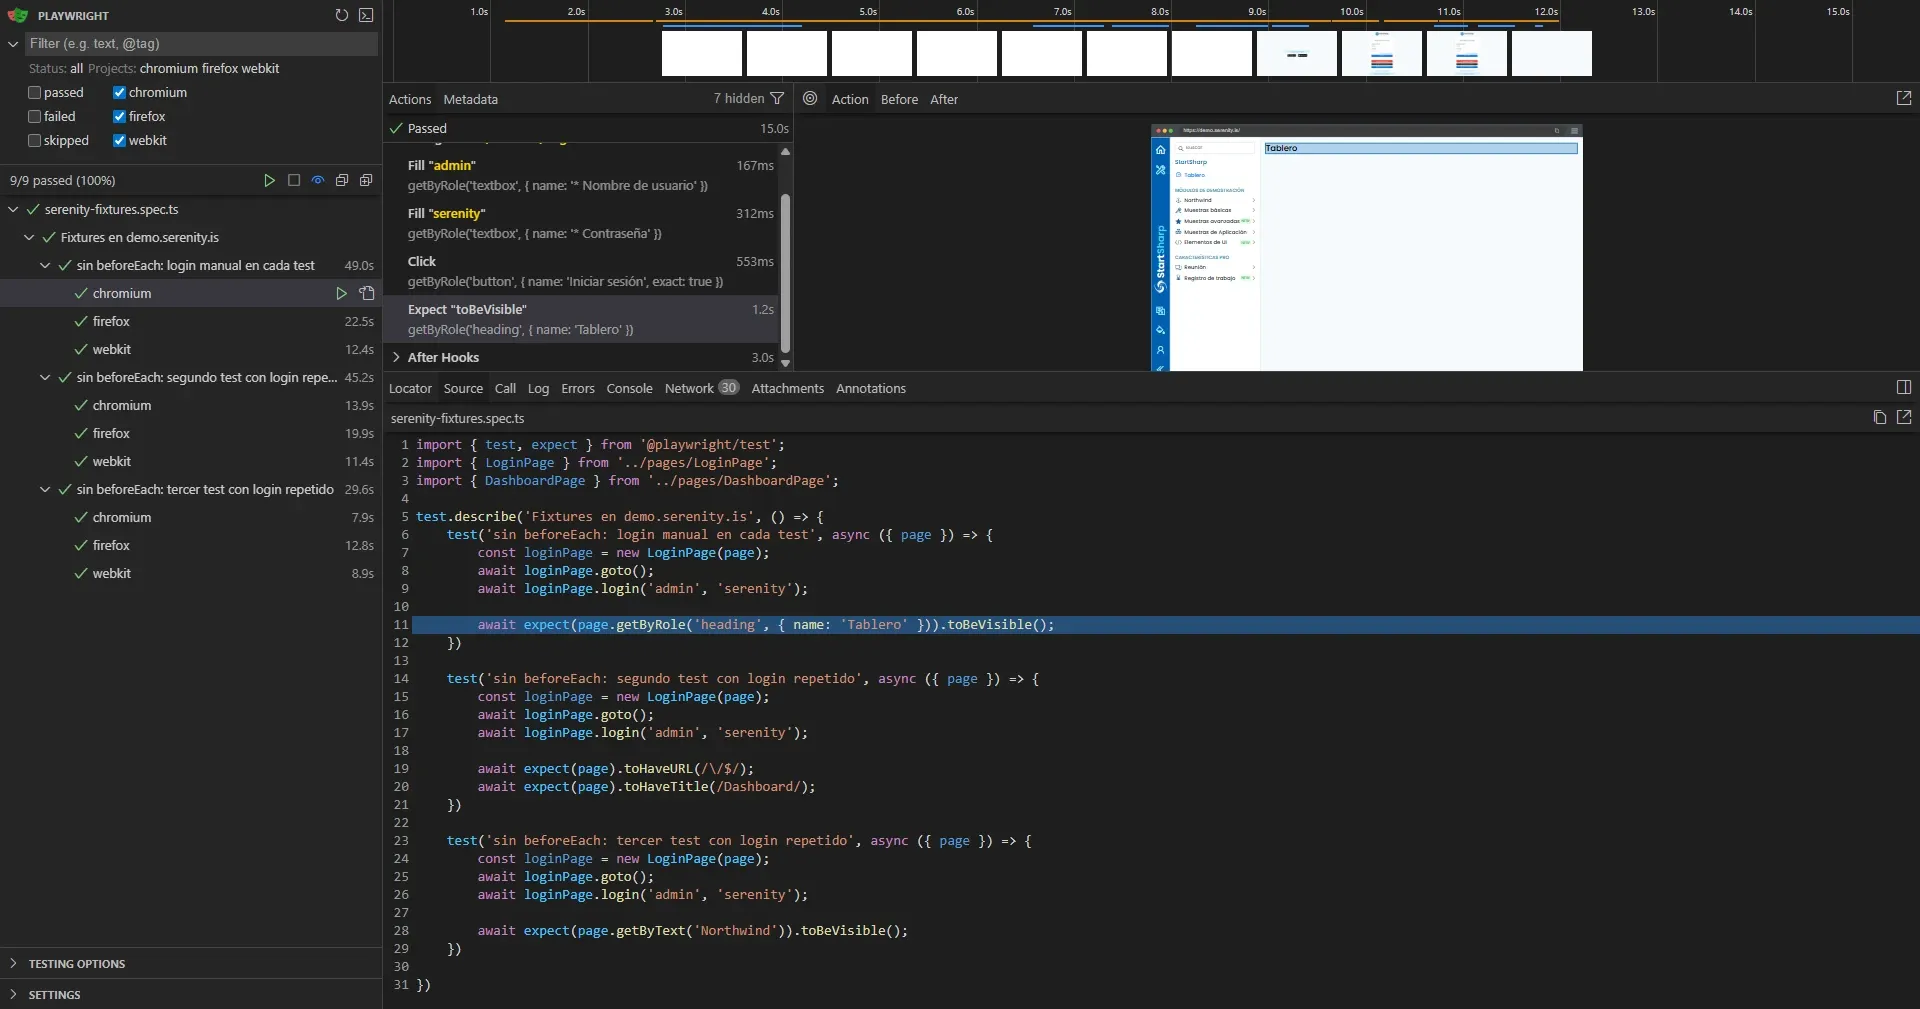Screen dimensions: 1920x1009
Task: Check the 'passed' status filter checkbox
Action: click(x=33, y=92)
